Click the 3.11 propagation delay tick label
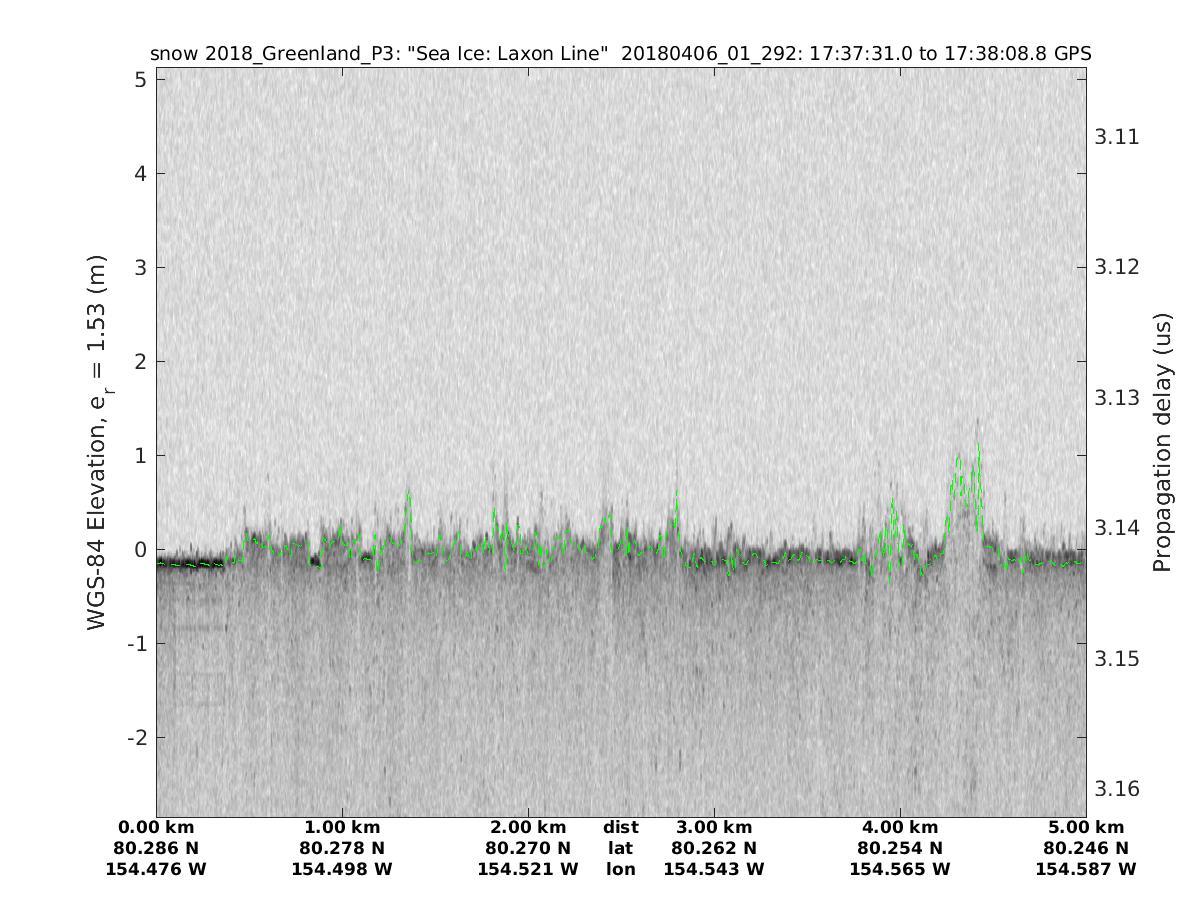This screenshot has height=900, width=1200. click(x=1117, y=137)
